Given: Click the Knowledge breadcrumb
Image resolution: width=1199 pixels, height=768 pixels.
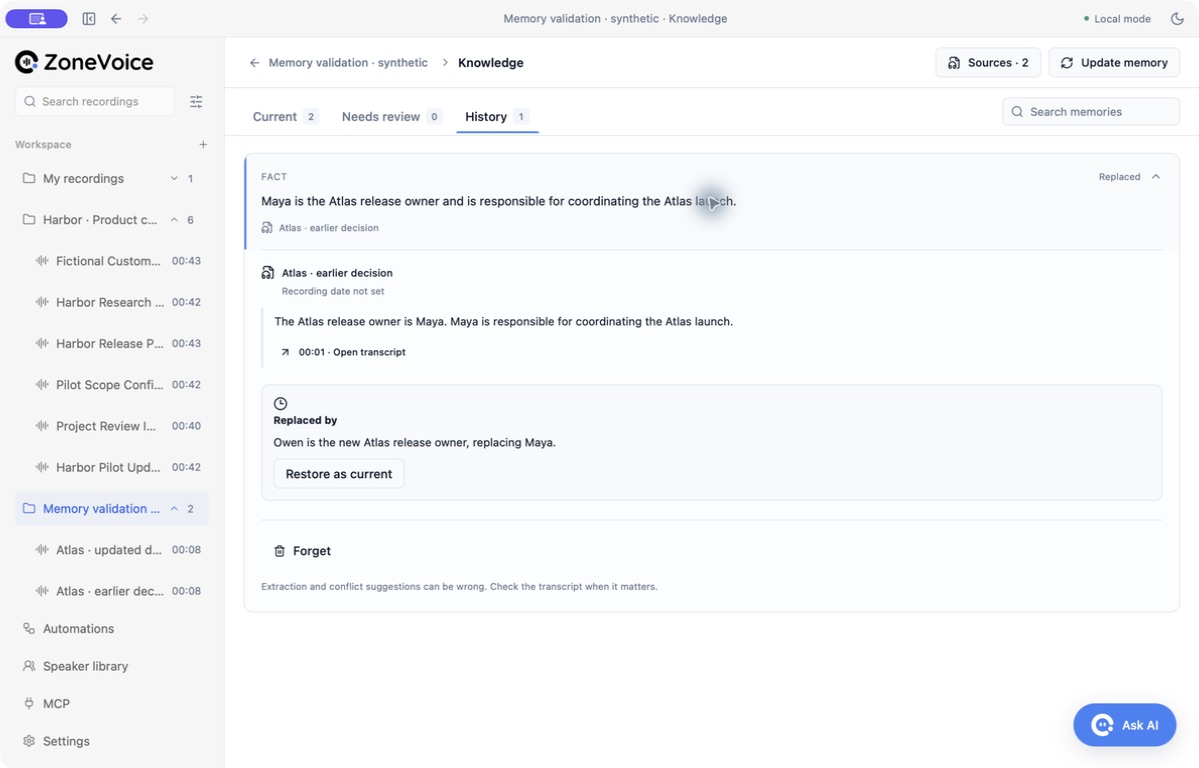Looking at the screenshot, I should pos(491,63).
